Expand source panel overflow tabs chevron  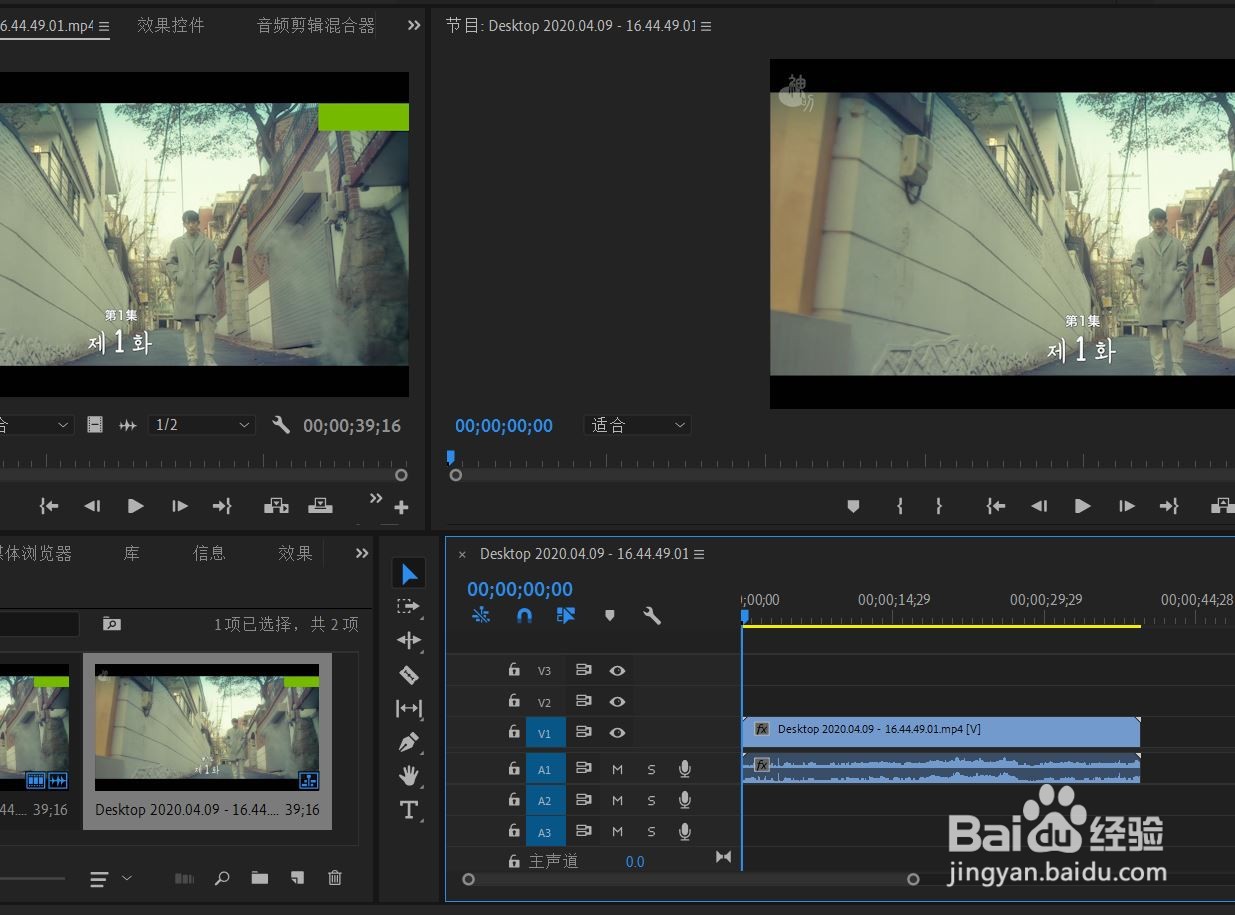[x=414, y=26]
